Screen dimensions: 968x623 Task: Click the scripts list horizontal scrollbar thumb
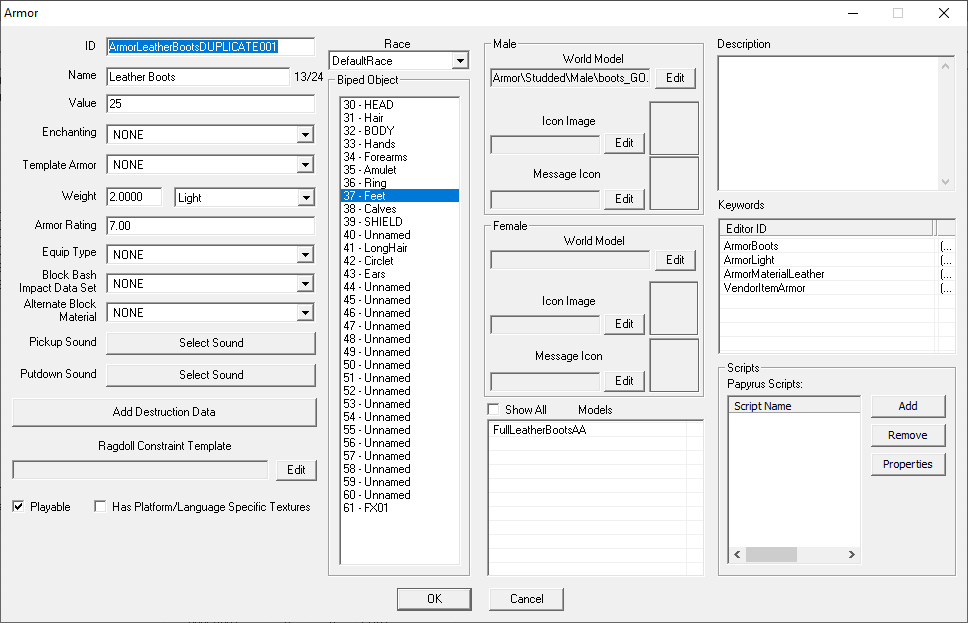pos(771,554)
